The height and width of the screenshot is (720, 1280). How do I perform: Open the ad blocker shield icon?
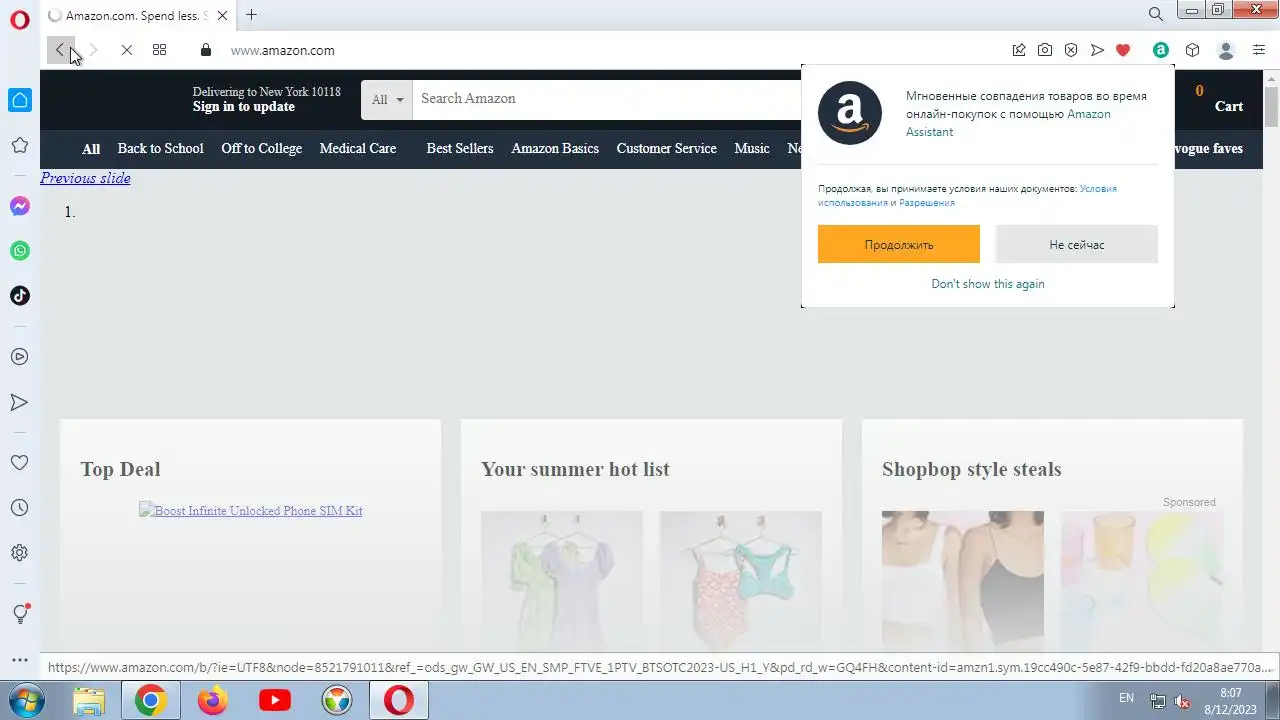click(x=1071, y=50)
